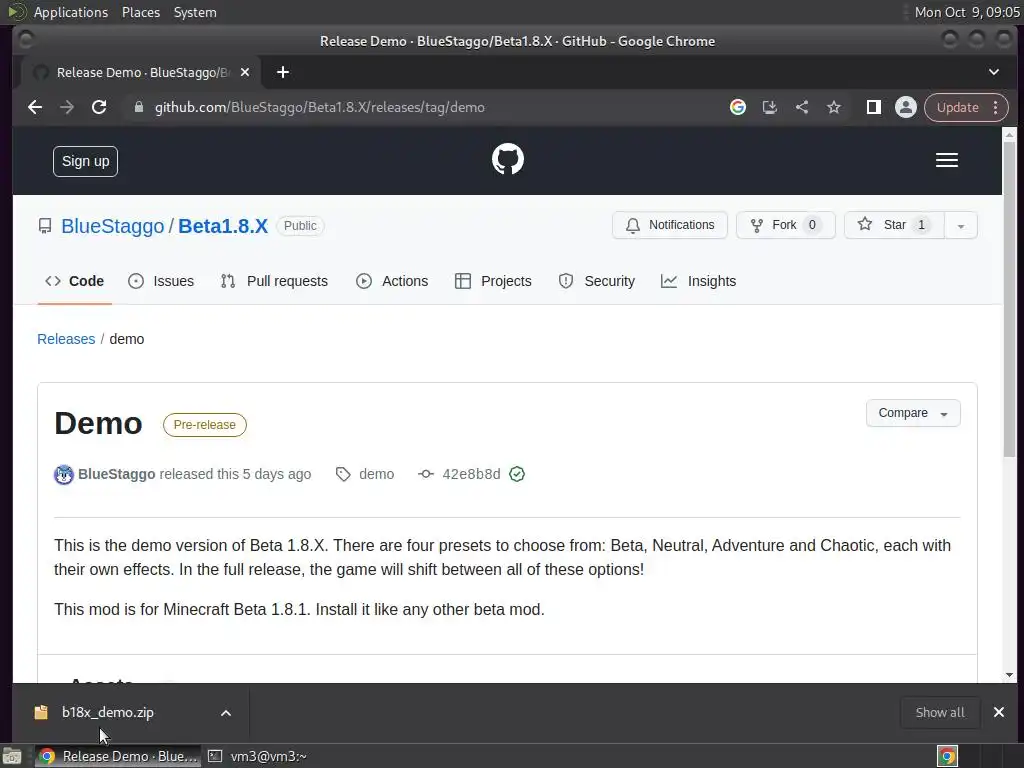Screen dimensions: 1024x768
Task: Click the Public visibility label
Action: pyautogui.click(x=300, y=226)
